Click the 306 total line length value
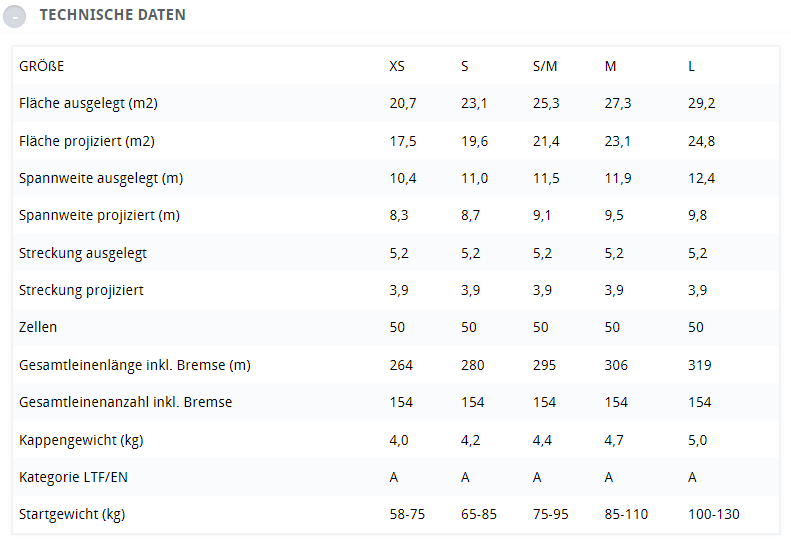 point(616,365)
